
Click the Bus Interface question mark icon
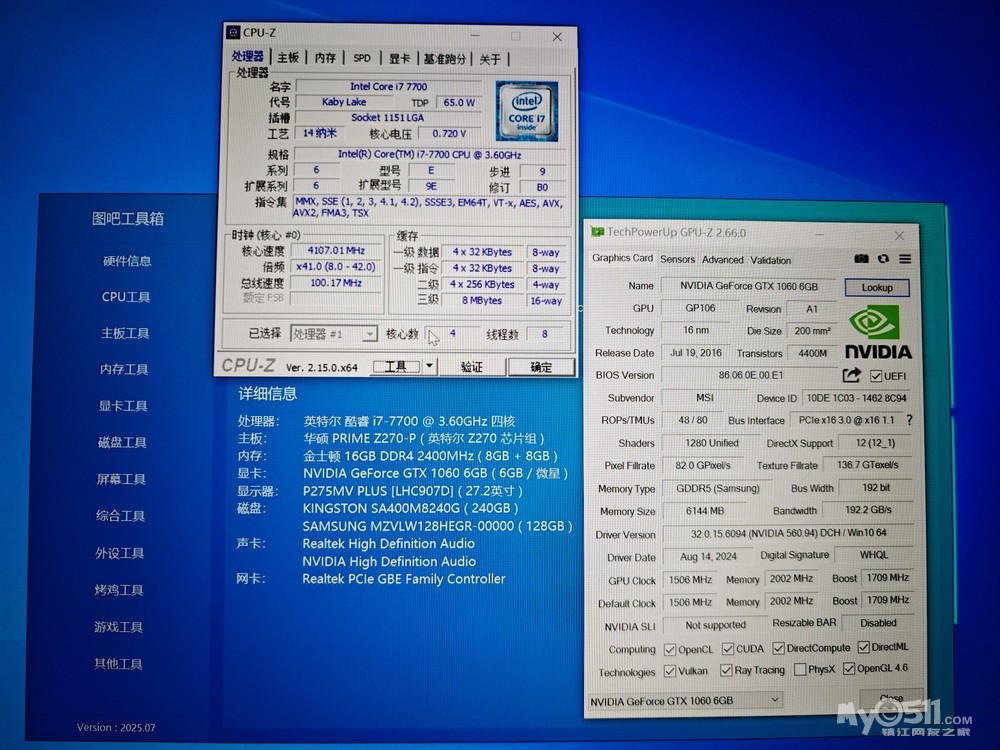pyautogui.click(x=909, y=421)
